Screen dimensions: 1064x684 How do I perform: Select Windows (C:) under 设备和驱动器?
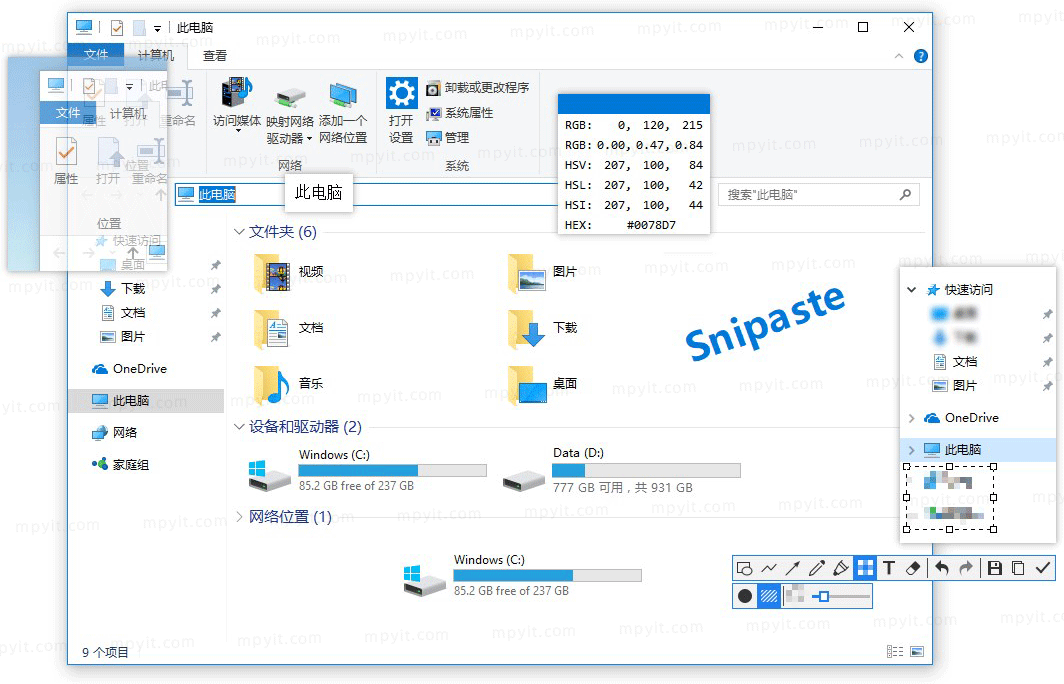368,470
